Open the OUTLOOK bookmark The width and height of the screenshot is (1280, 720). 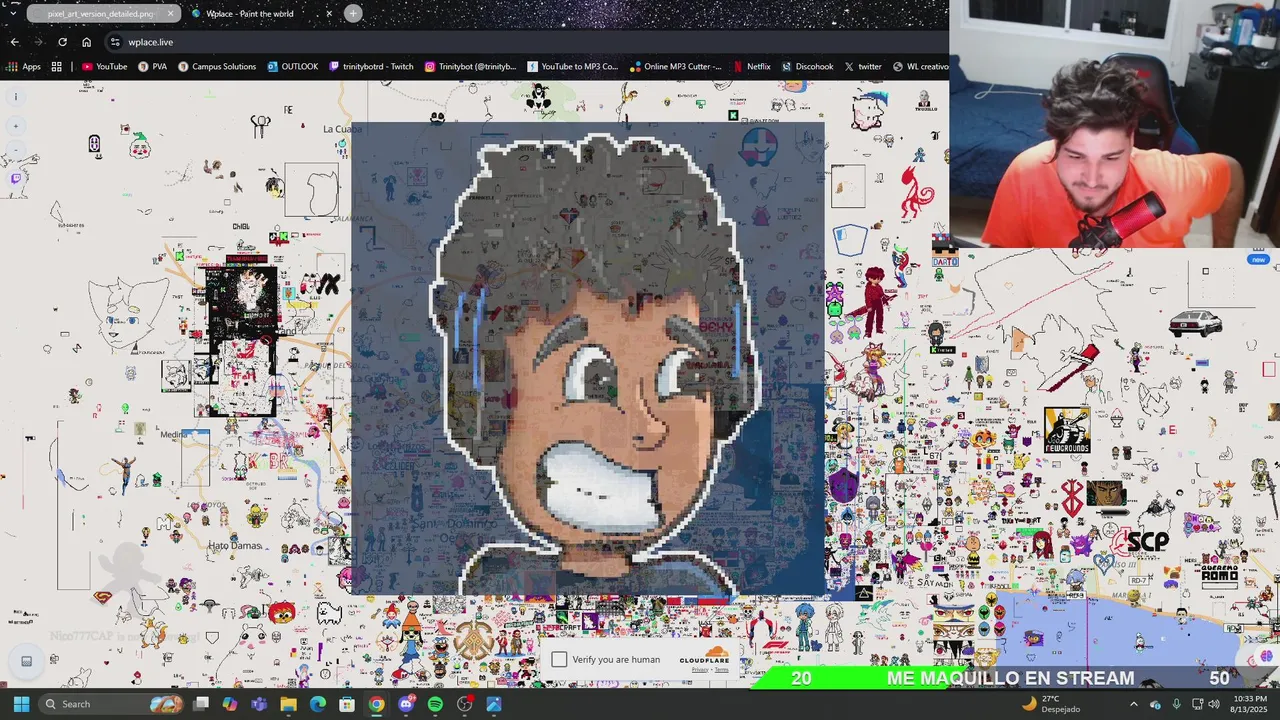(293, 67)
